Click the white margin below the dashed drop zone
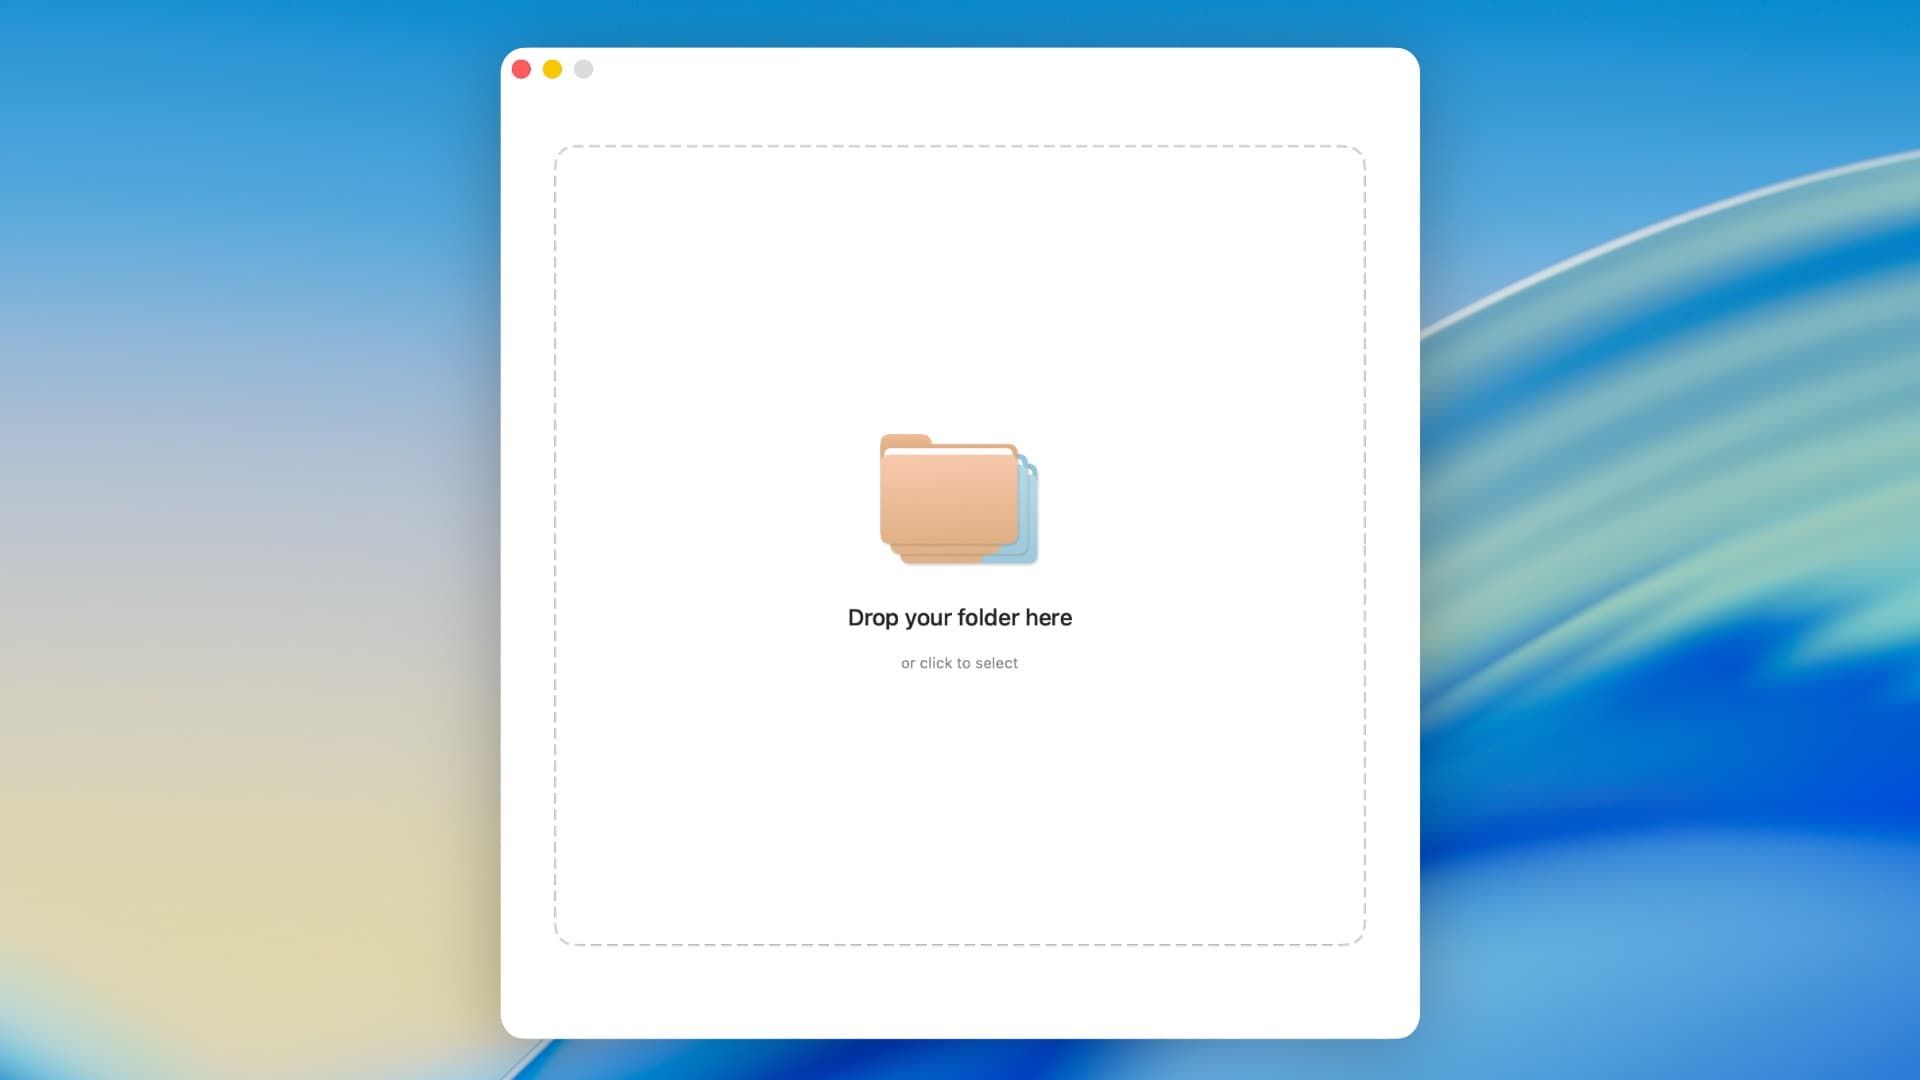1920x1080 pixels. 959,992
